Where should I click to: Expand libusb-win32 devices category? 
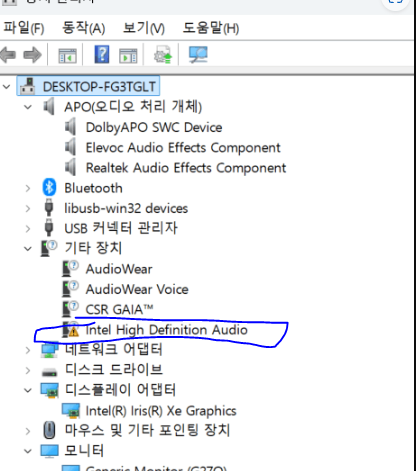(28, 209)
